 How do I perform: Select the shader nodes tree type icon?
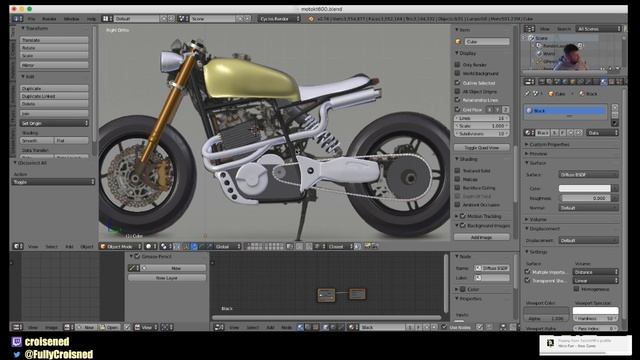click(x=300, y=327)
